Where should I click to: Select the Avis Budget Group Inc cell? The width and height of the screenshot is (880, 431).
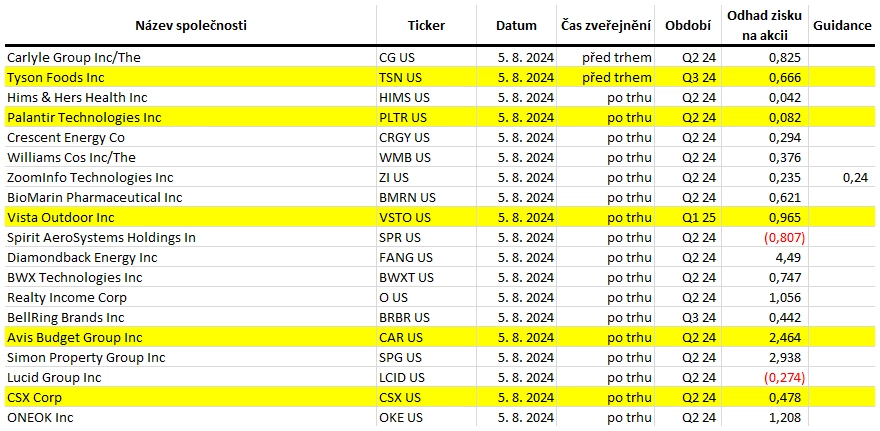[x=191, y=337]
